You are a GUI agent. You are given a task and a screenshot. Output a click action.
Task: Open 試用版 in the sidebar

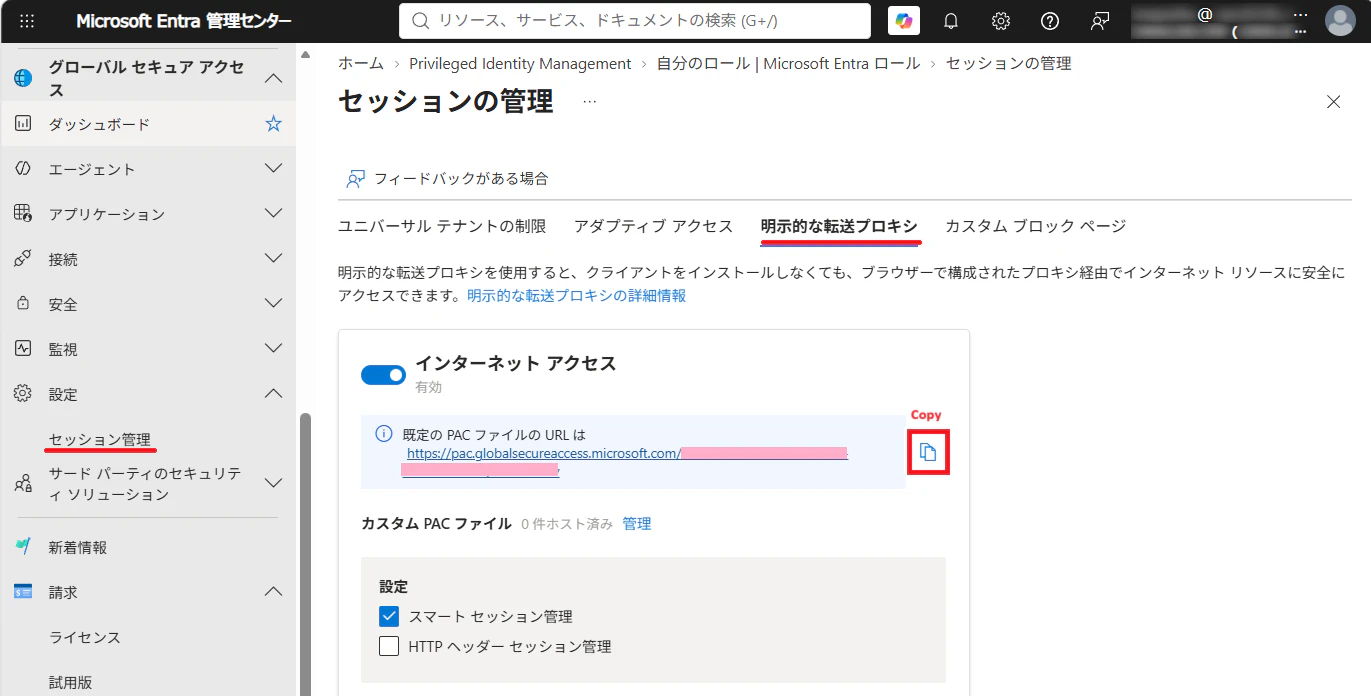[x=71, y=682]
